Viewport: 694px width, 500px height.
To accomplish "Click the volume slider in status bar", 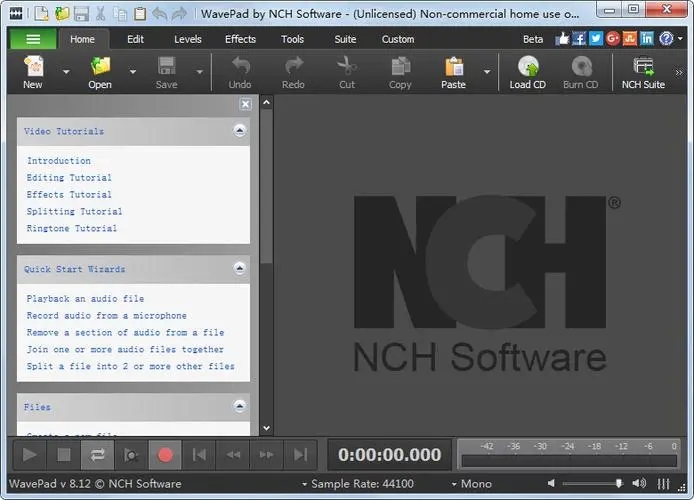I will tap(595, 484).
